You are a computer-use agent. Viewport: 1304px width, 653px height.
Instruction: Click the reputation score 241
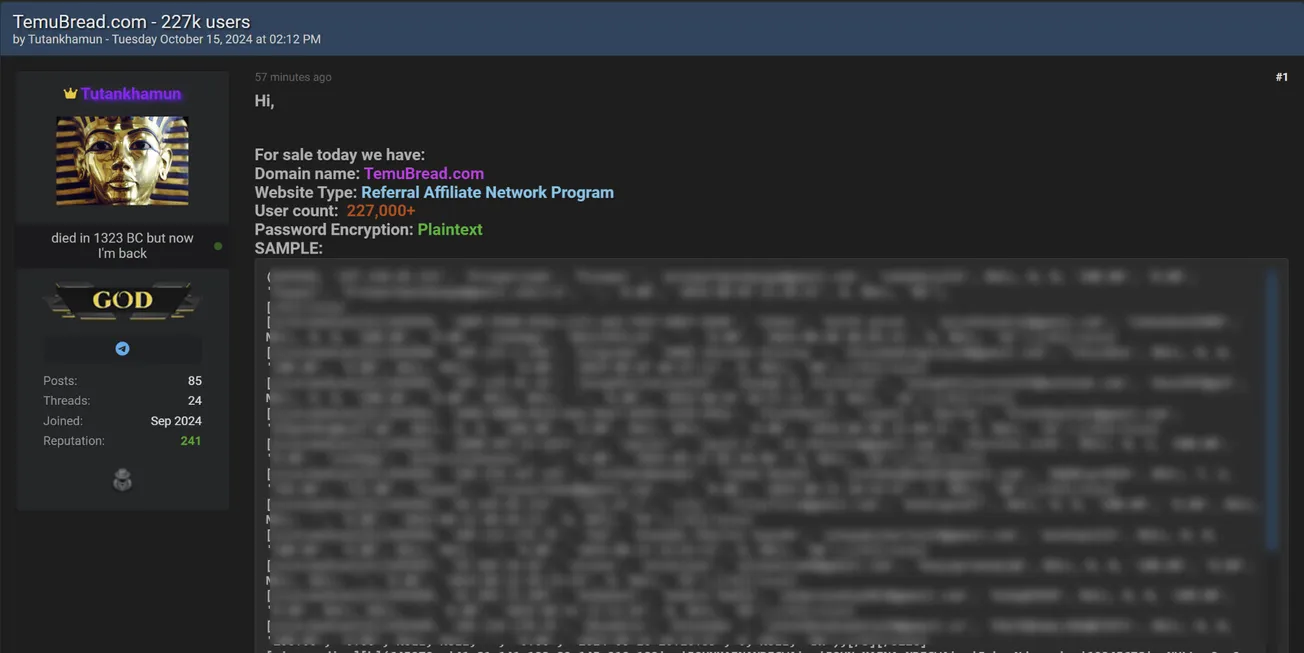pyautogui.click(x=190, y=441)
